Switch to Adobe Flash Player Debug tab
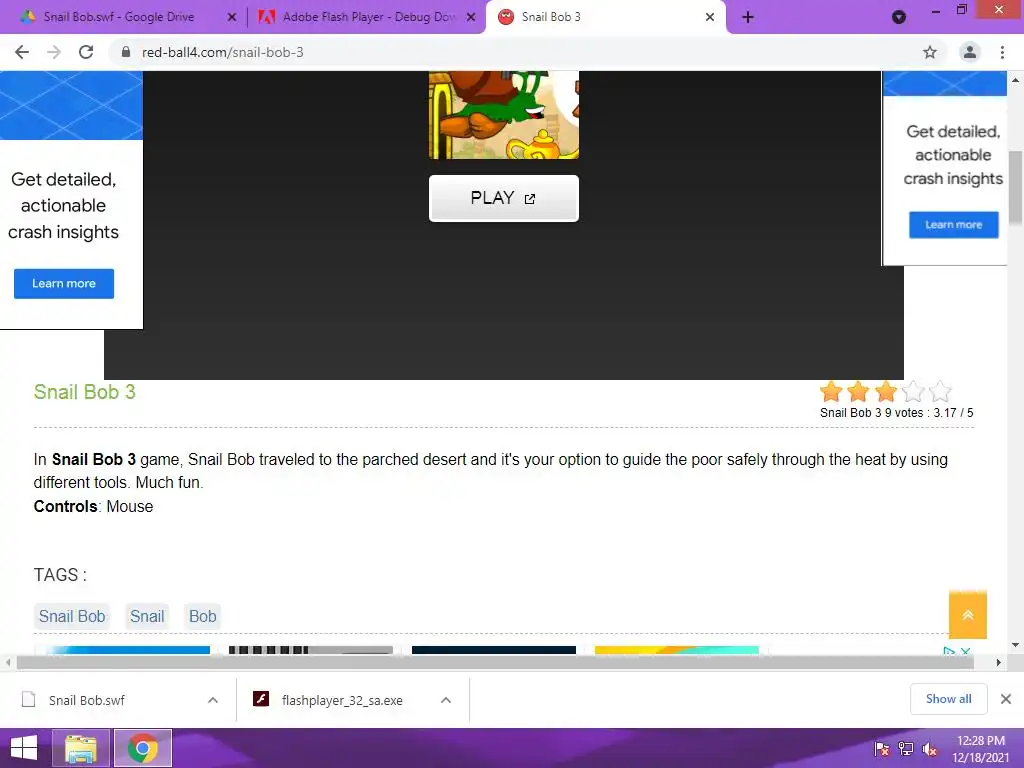 tap(368, 17)
